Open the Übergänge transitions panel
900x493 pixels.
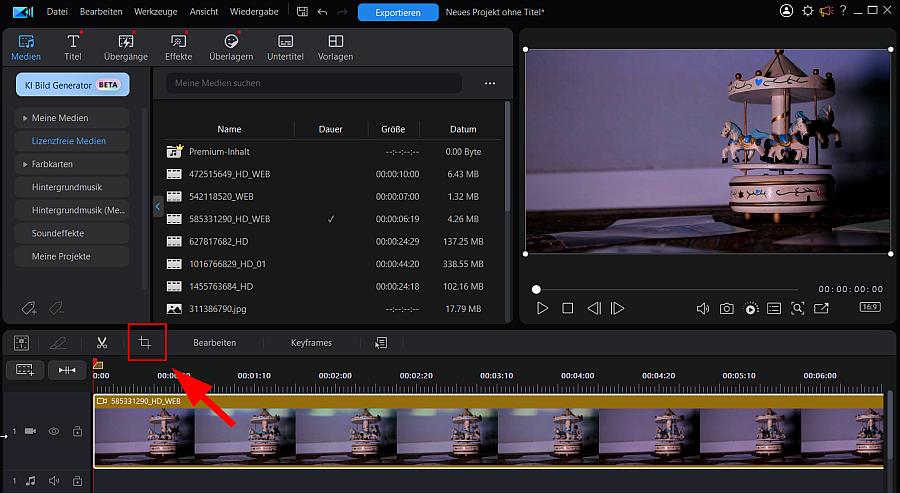[x=125, y=47]
